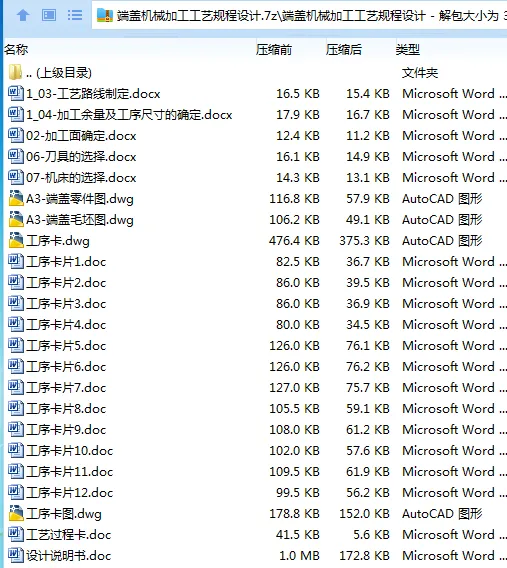Image resolution: width=507 pixels, height=568 pixels.
Task: Open the parent folder (上级目录) icon
Action: point(16,72)
